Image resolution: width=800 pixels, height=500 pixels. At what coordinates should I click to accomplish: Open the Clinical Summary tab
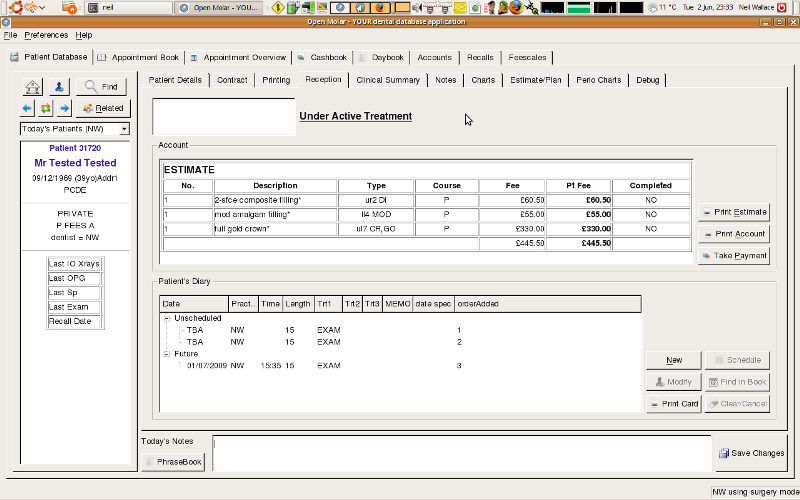pyautogui.click(x=388, y=80)
